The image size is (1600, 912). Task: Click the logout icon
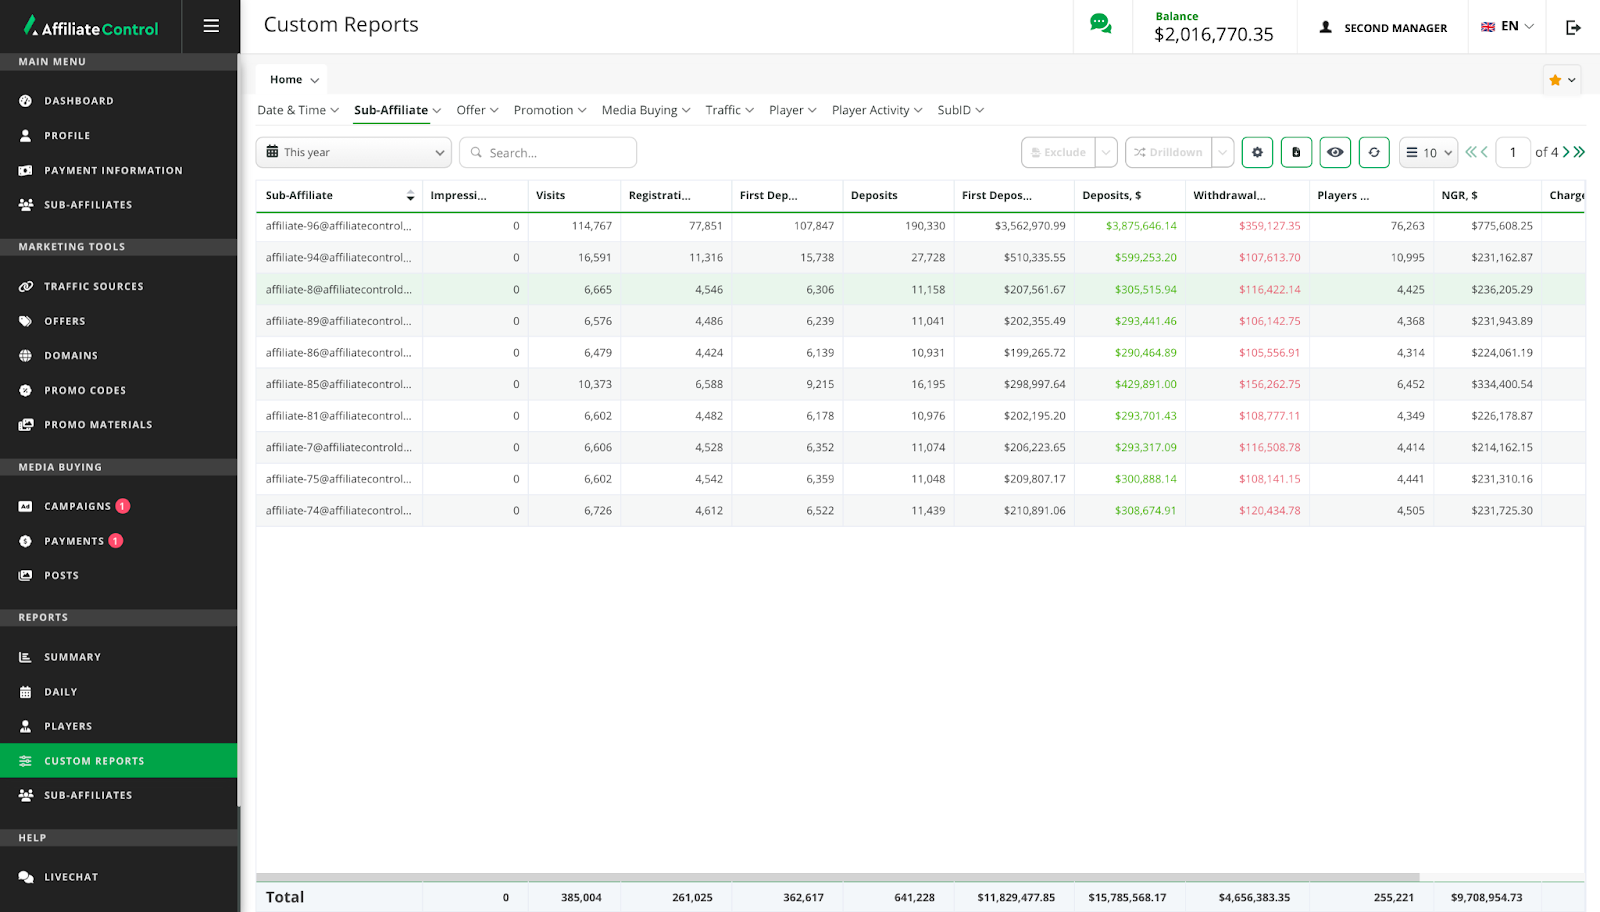tap(1573, 27)
